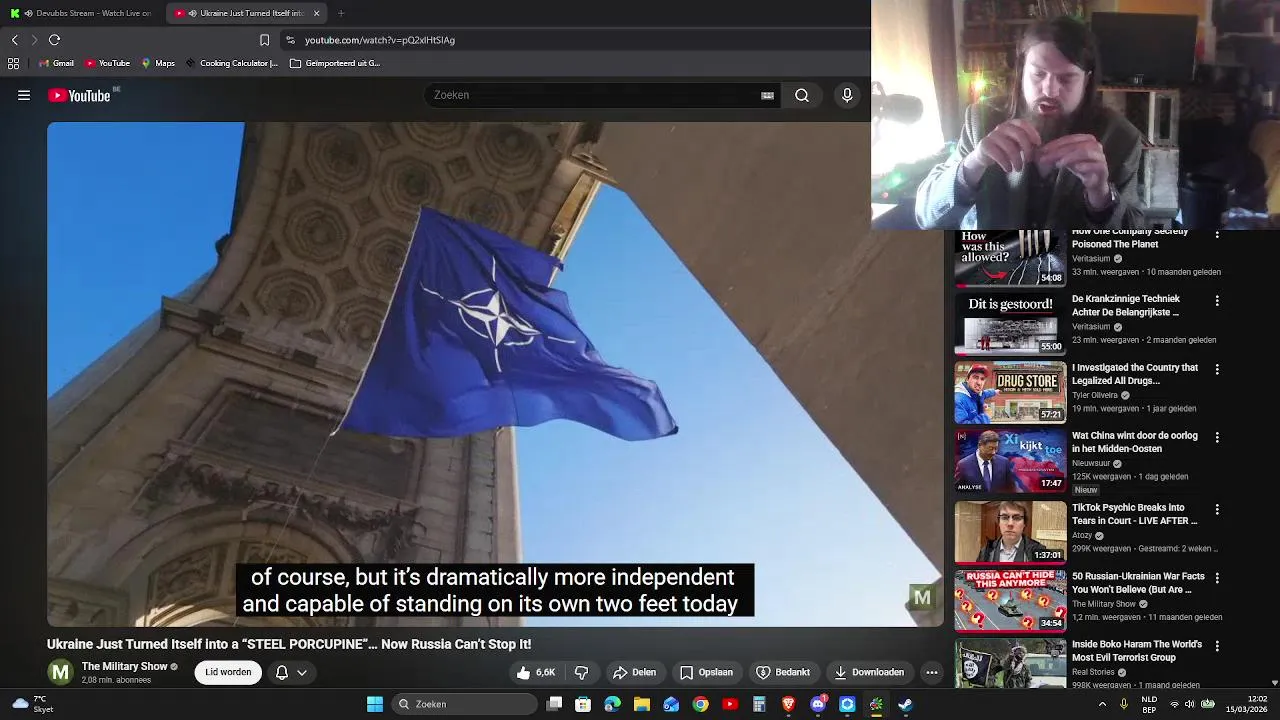This screenshot has width=1280, height=720.
Task: Play the Xi kijkt toe thumbnail
Action: [x=1010, y=461]
